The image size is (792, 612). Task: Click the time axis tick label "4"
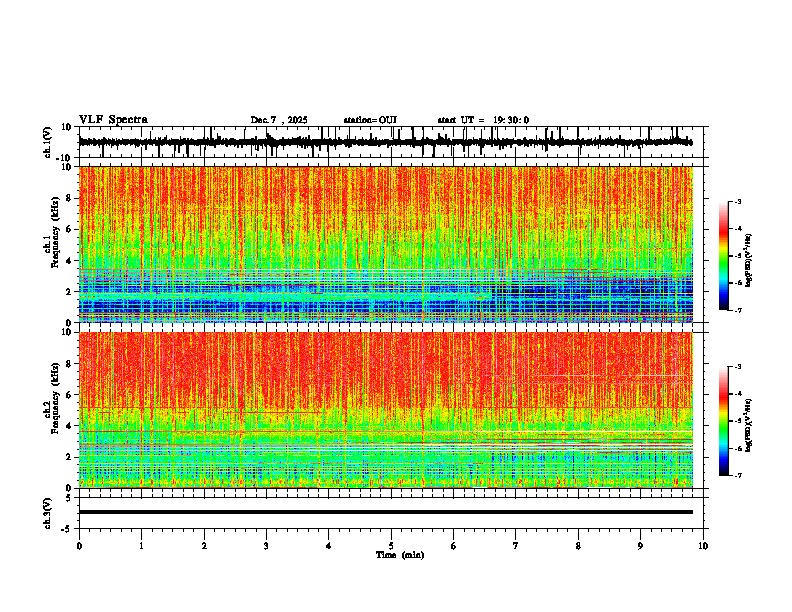(x=329, y=546)
